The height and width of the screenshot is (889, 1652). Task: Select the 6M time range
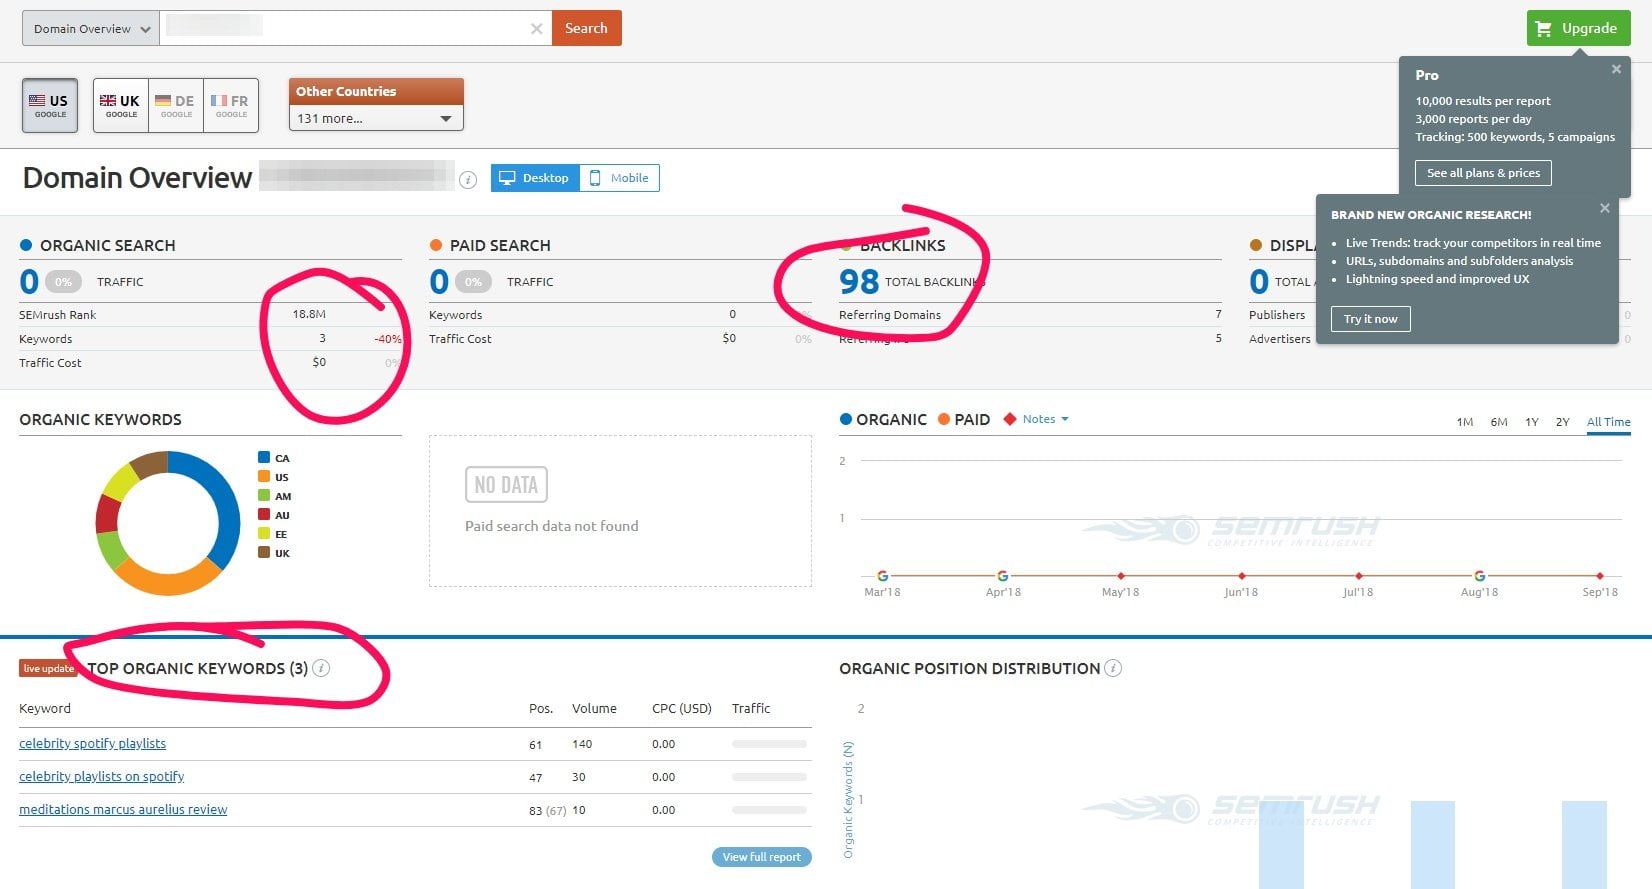click(x=1499, y=422)
